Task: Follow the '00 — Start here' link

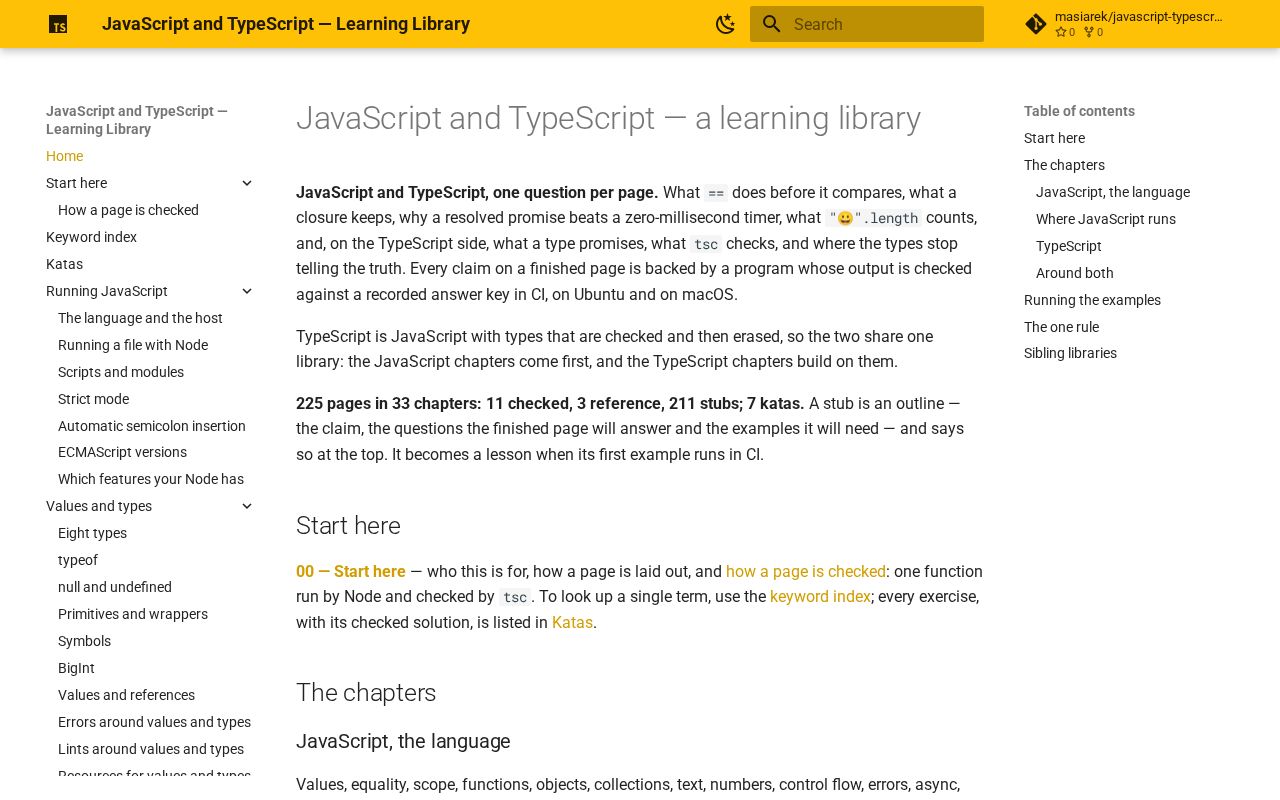Action: (x=351, y=572)
